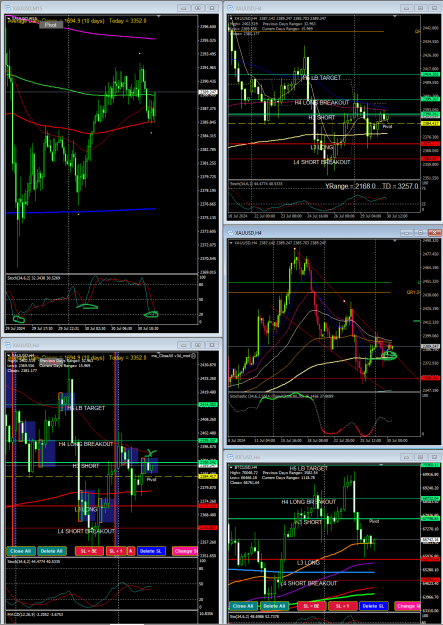
Task: Click SL + 1 on the BTCUSD chart
Action: pyautogui.click(x=343, y=606)
